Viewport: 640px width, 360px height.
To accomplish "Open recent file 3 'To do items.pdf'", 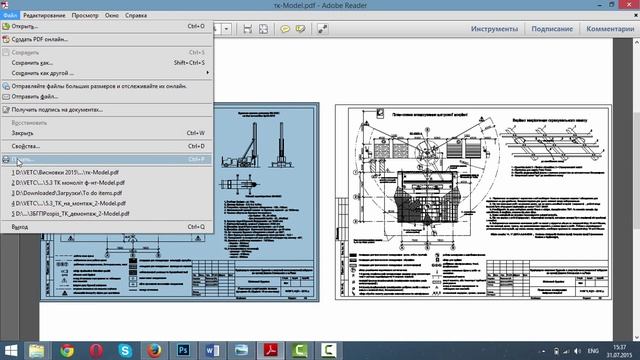I will tap(107, 193).
